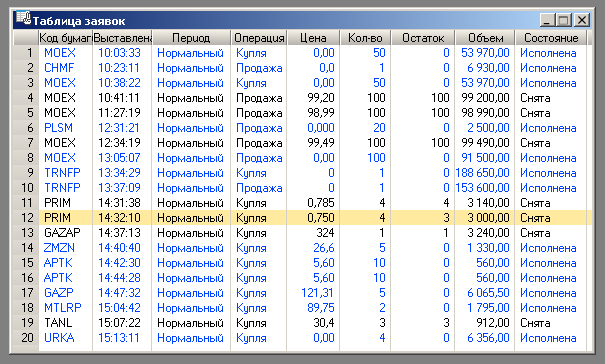Click the Объем column header
The height and width of the screenshot is (364, 605).
(485, 38)
